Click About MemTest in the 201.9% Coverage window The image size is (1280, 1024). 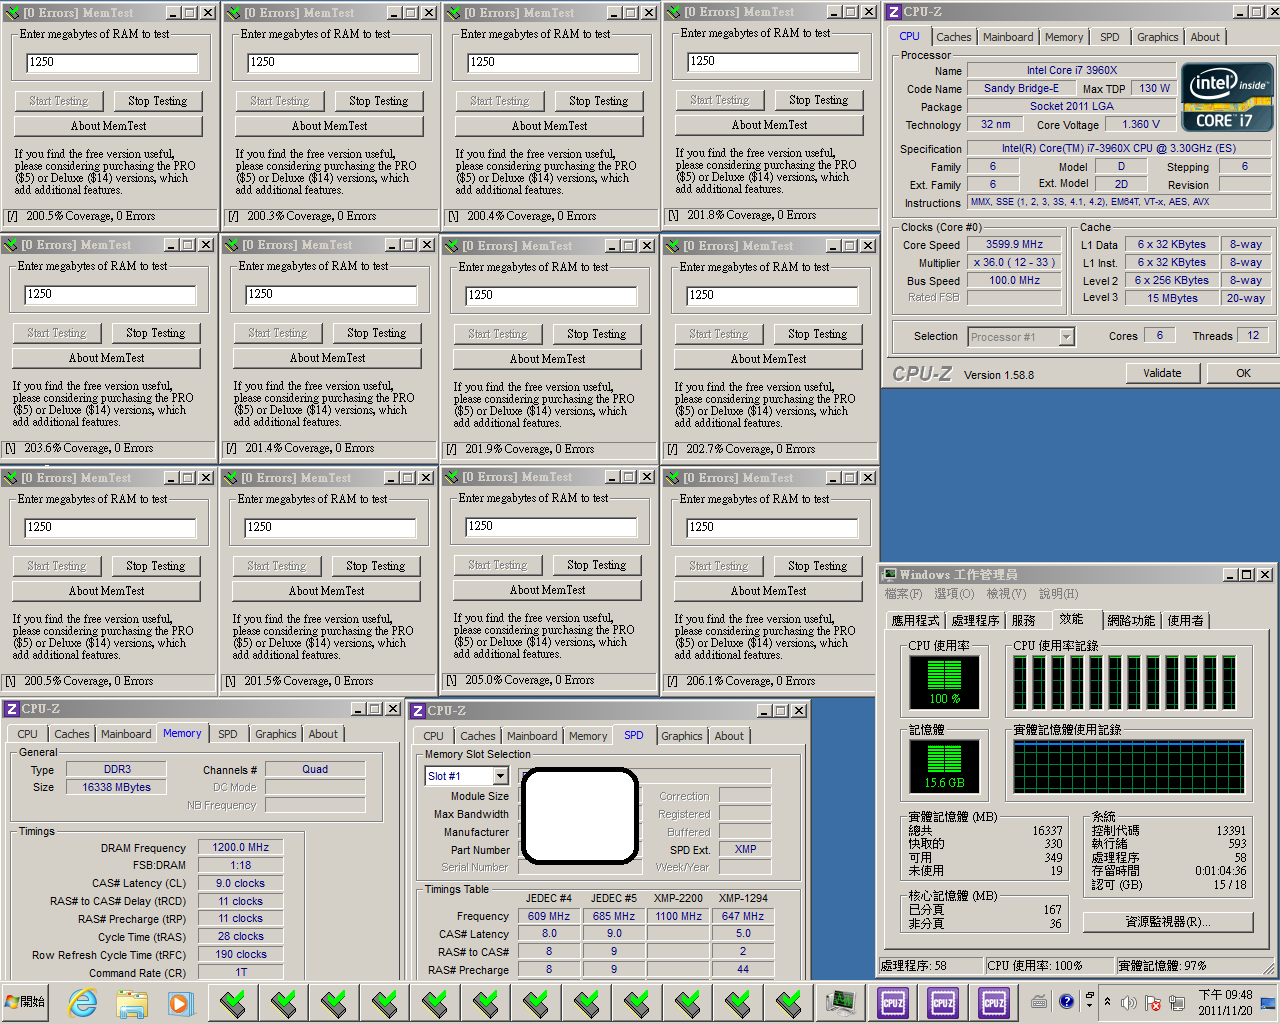547,359
